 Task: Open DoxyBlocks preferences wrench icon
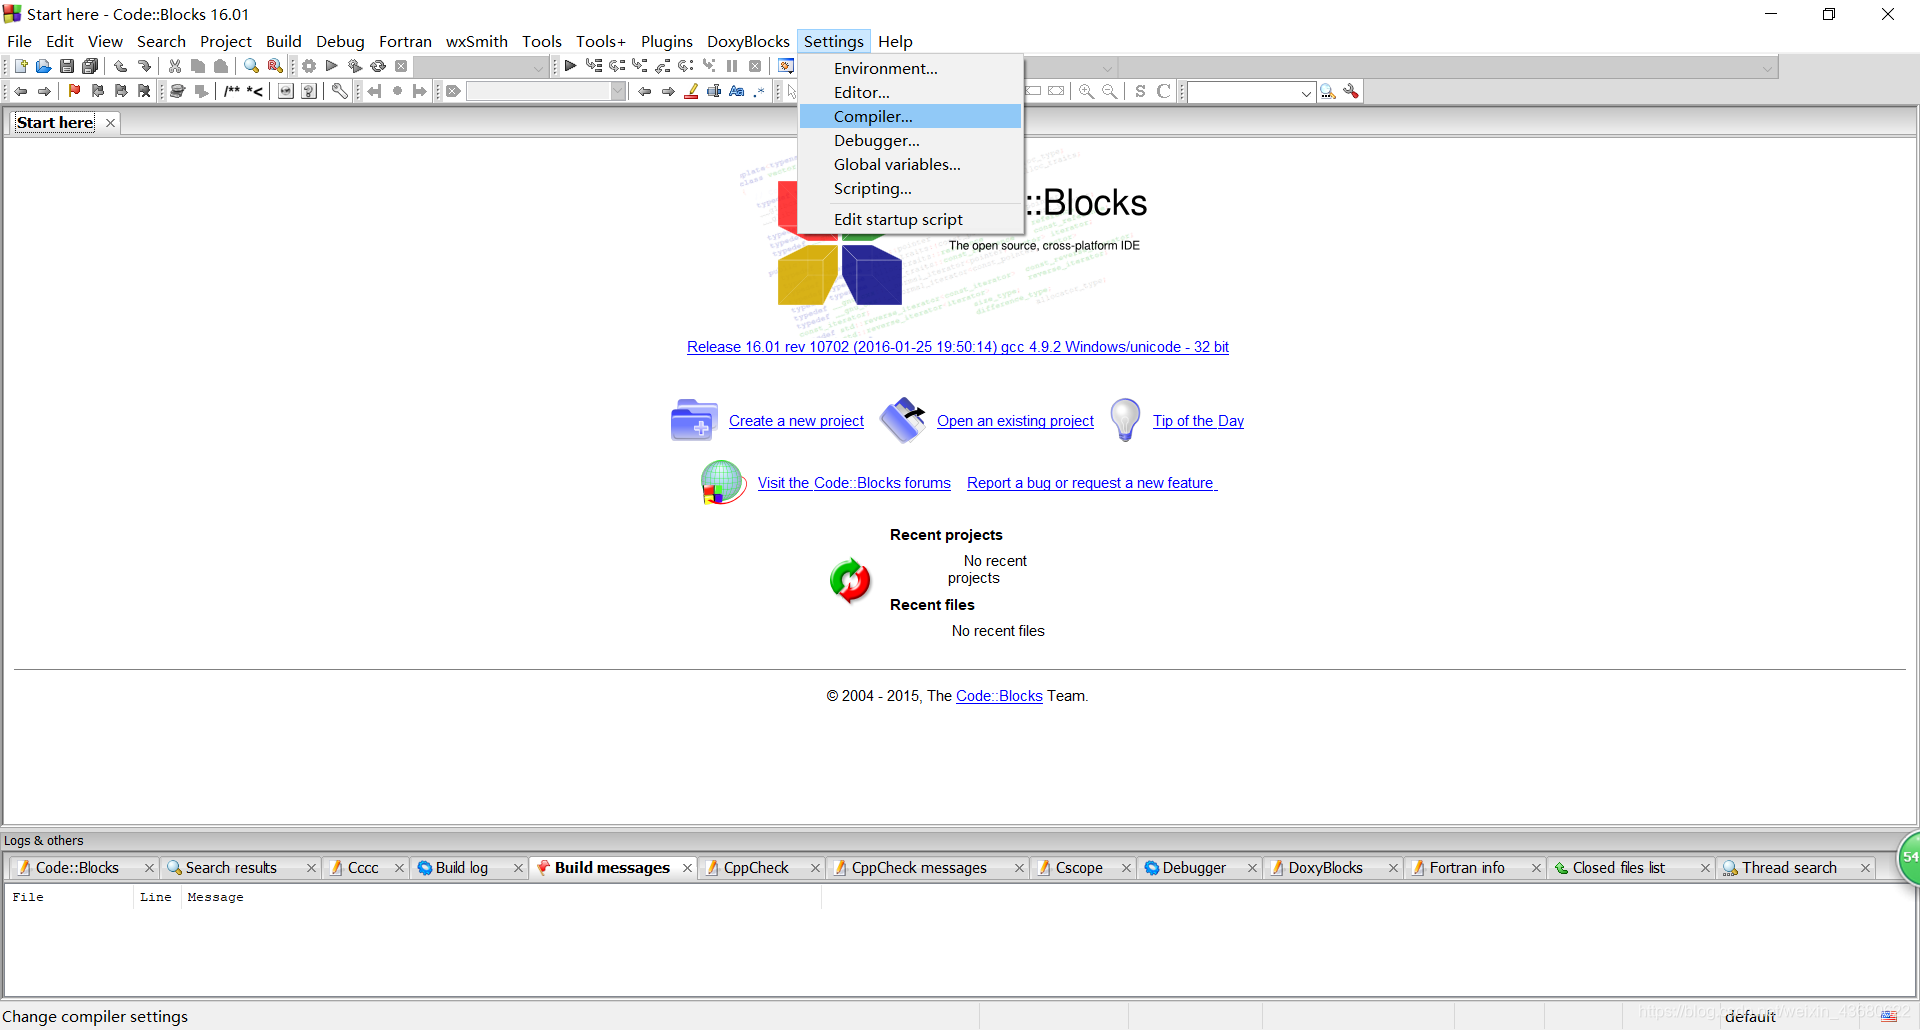pos(340,91)
